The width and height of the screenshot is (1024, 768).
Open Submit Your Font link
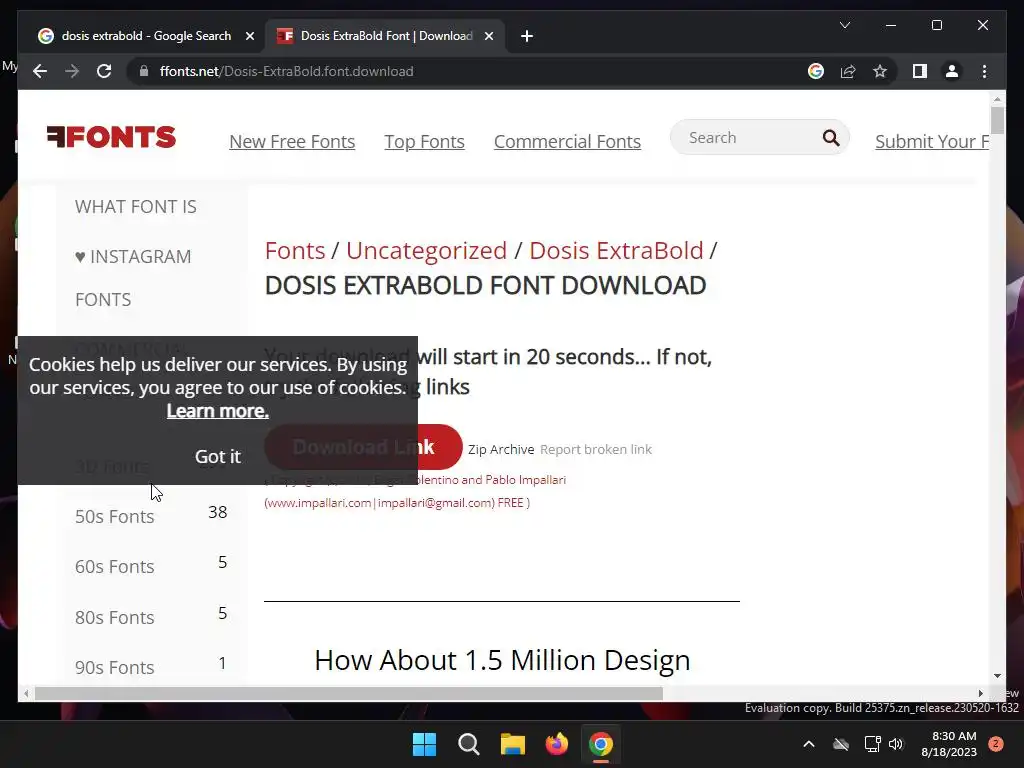point(932,142)
